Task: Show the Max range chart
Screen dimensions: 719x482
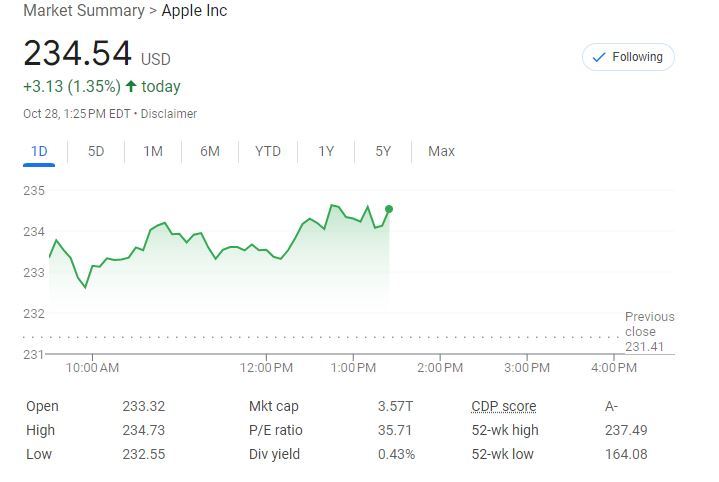Action: tap(441, 152)
